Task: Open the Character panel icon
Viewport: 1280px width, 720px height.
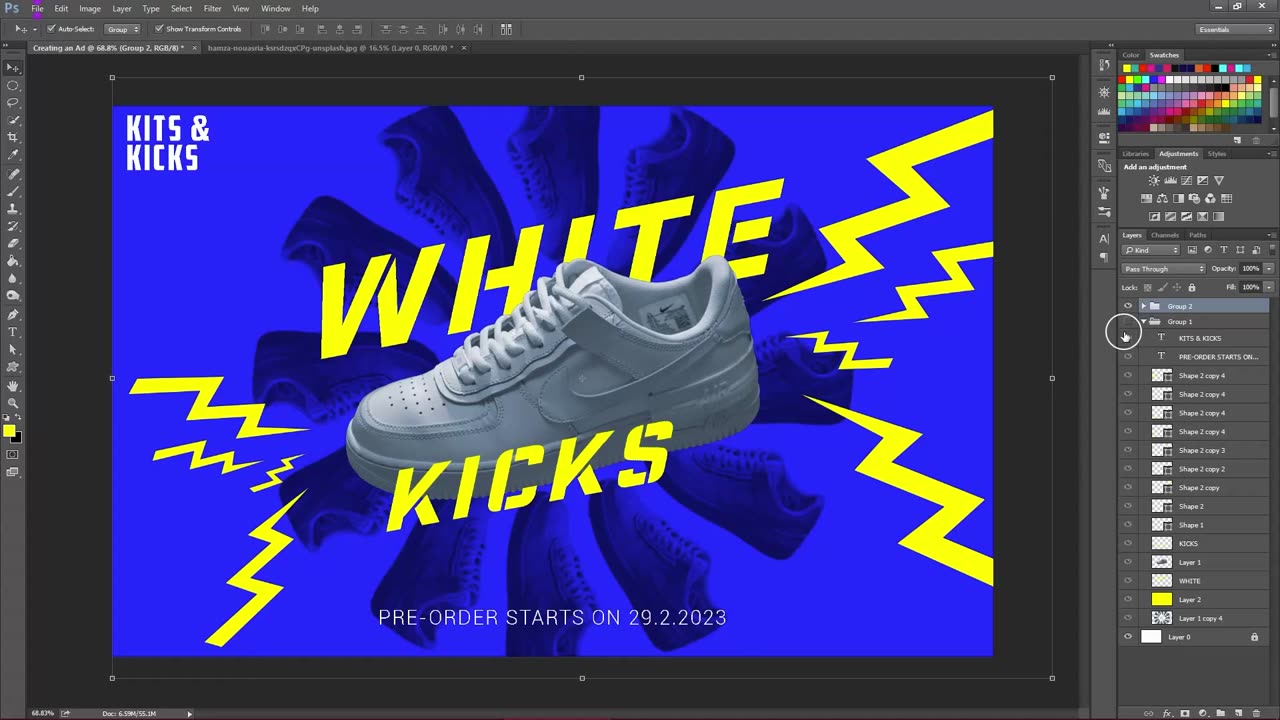Action: [1104, 239]
